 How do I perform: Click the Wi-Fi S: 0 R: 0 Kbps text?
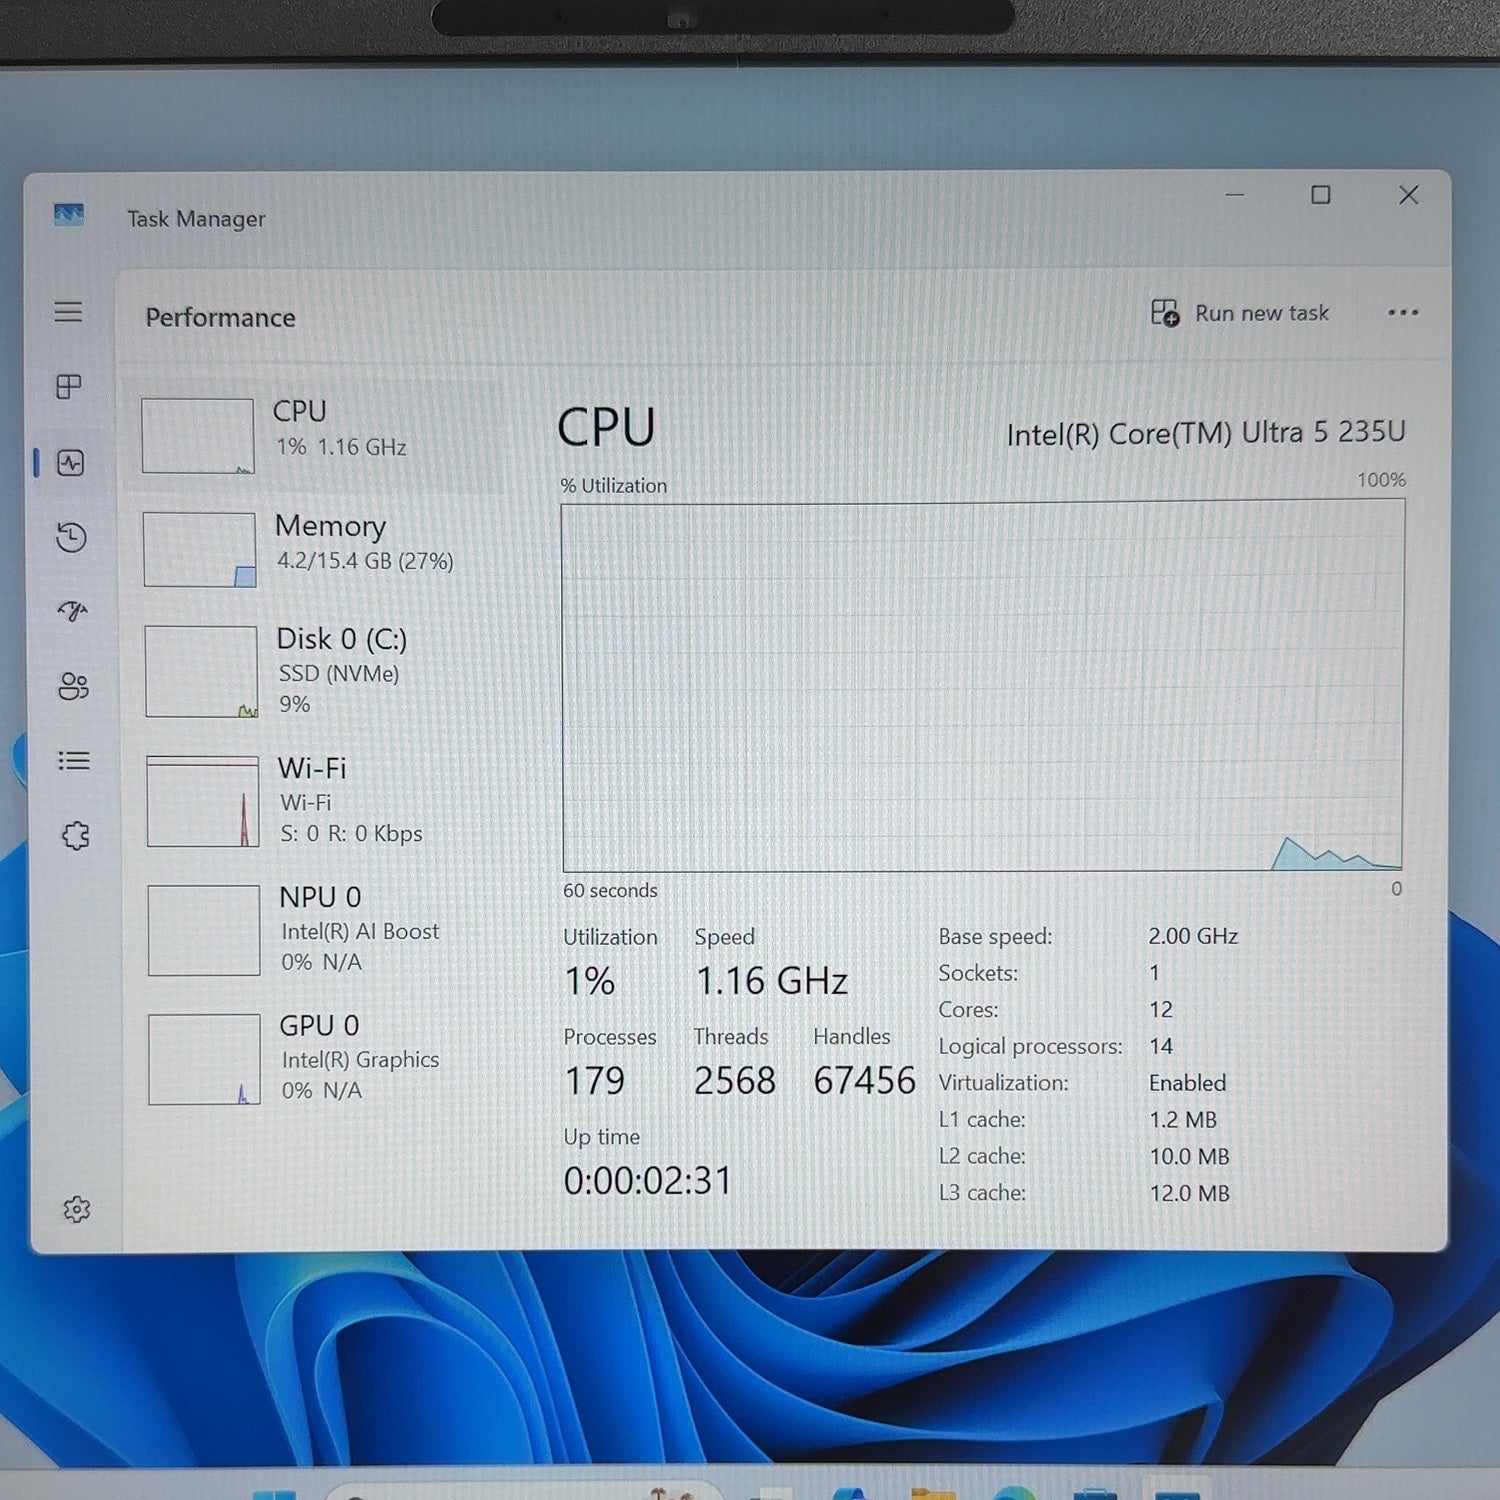(351, 834)
